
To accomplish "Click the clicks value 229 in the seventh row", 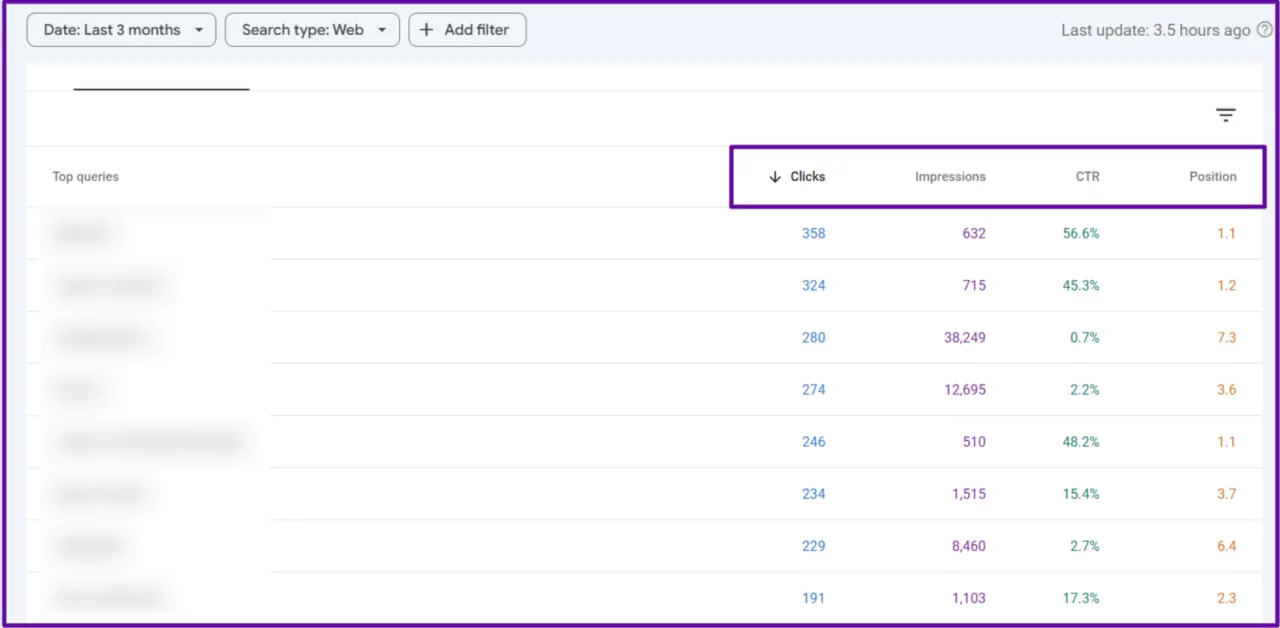I will (813, 546).
